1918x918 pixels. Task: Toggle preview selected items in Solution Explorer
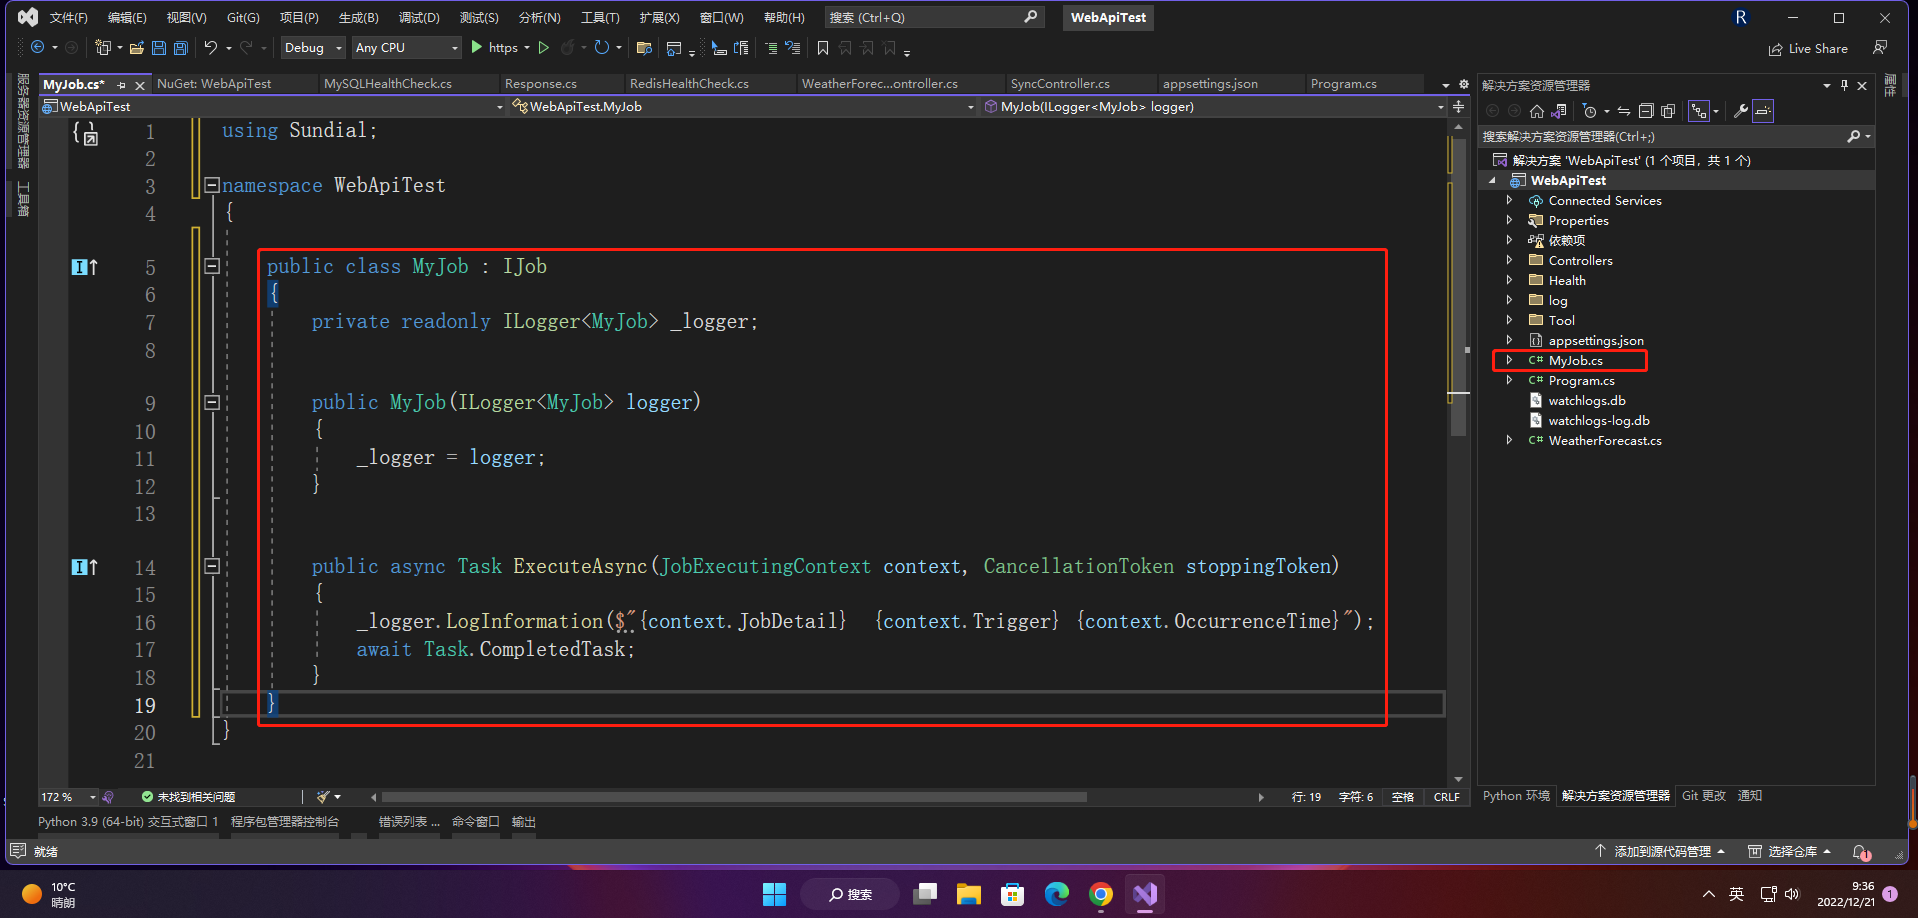1763,111
